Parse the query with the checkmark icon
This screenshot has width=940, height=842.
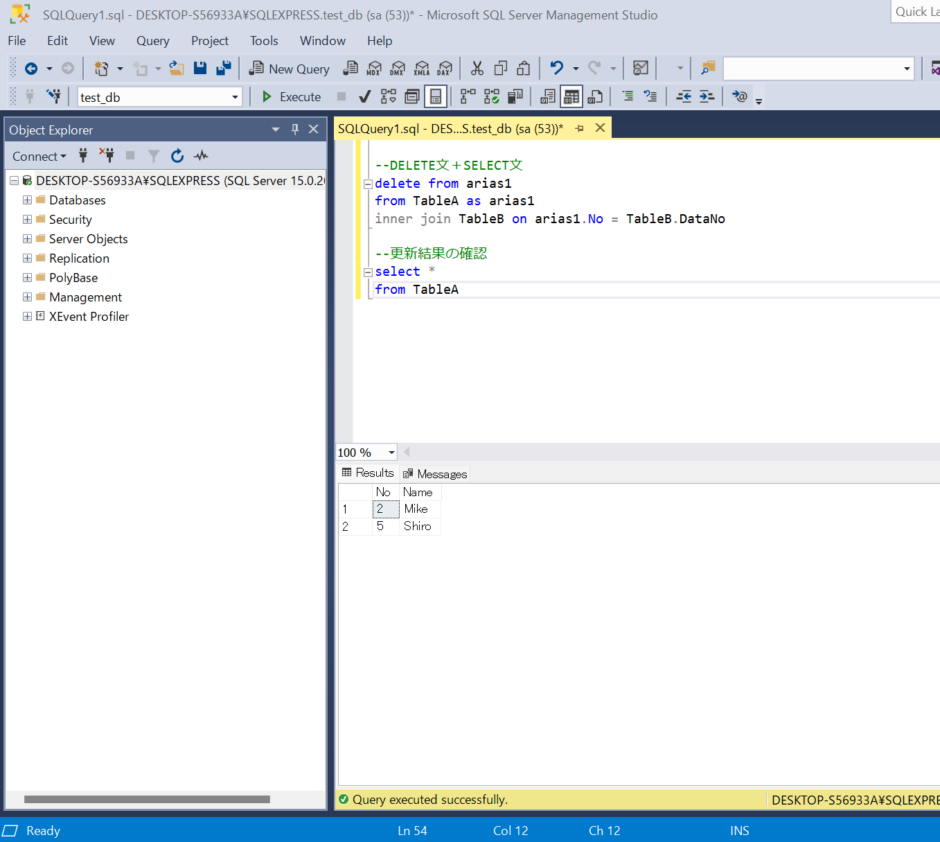pos(364,97)
